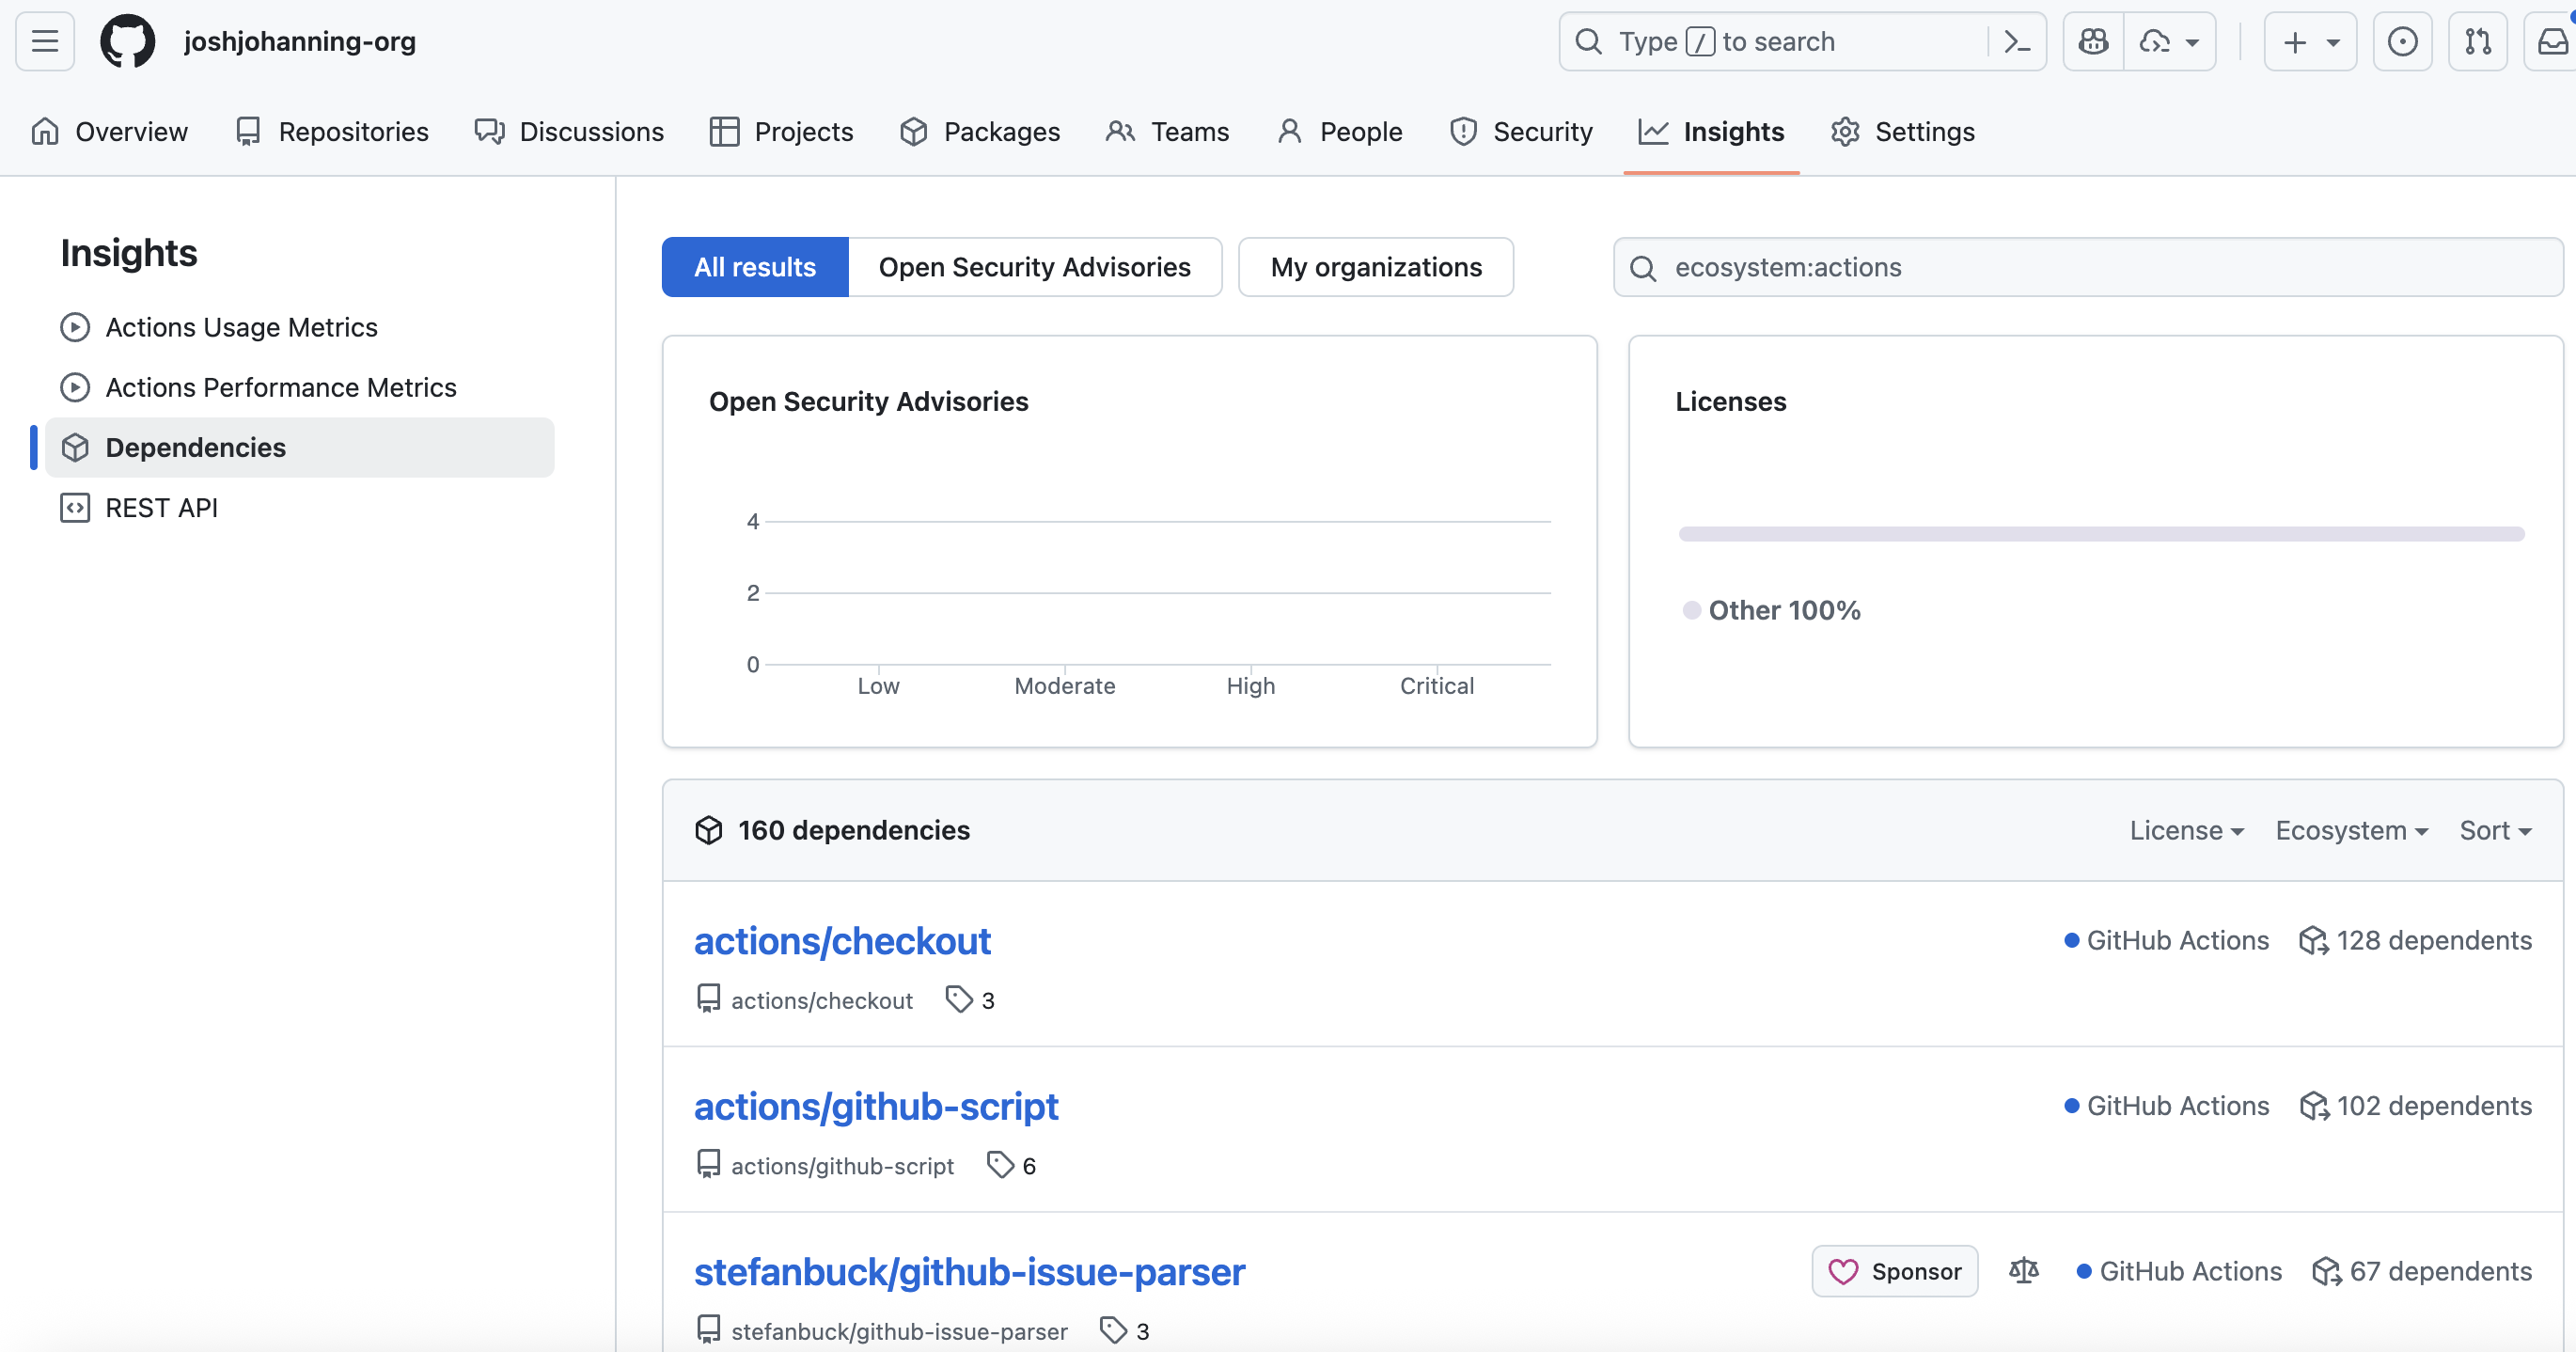Screen dimensions: 2576x1352
Task: Open the Teams tab
Action: pos(1167,131)
